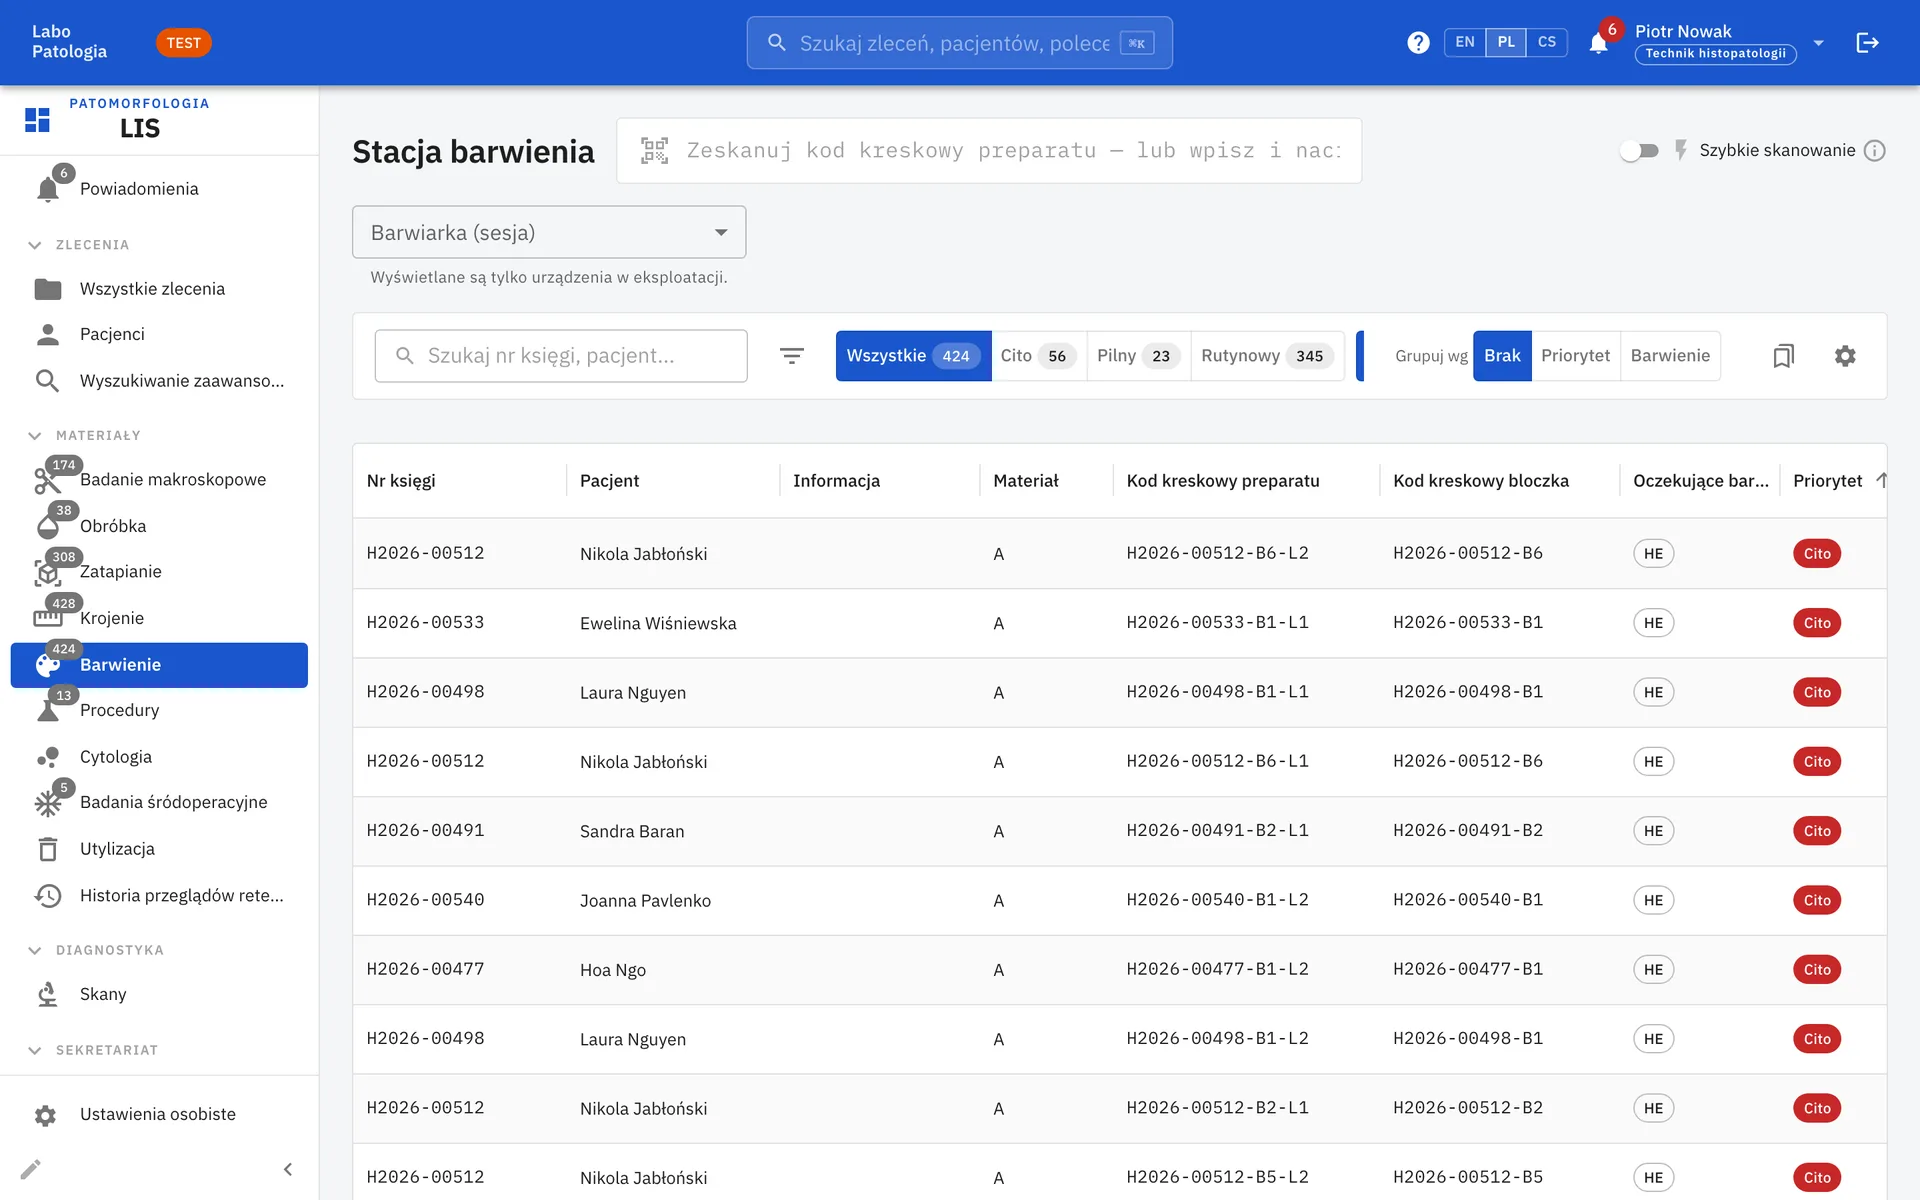Click barcode H2026-00533-B1-L1 cell
The height and width of the screenshot is (1200, 1920).
pos(1217,623)
